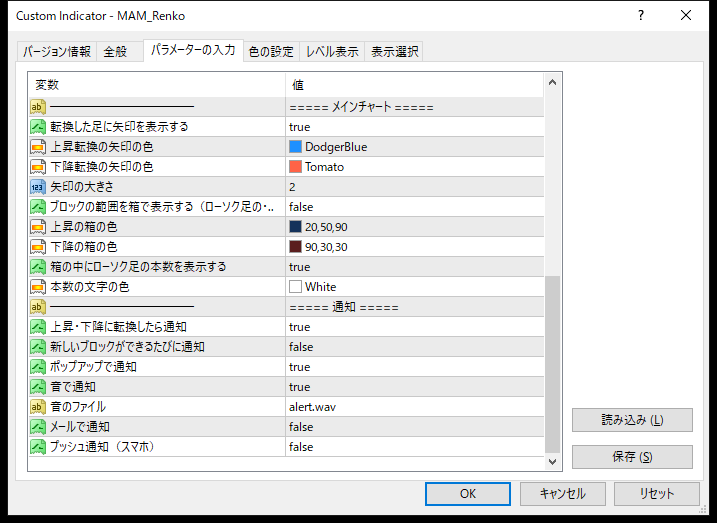Click the 値 column header
This screenshot has height=523, width=717.
(x=414, y=85)
